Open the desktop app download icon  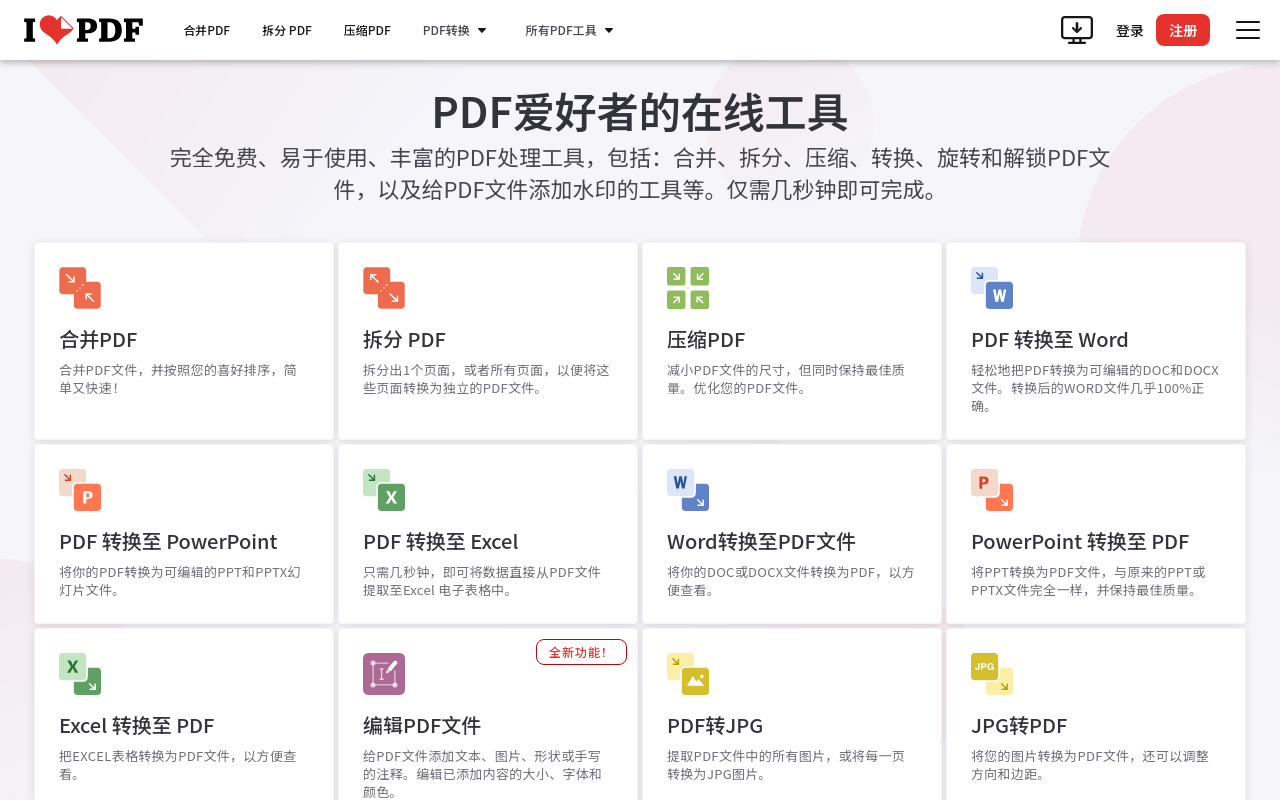tap(1076, 30)
